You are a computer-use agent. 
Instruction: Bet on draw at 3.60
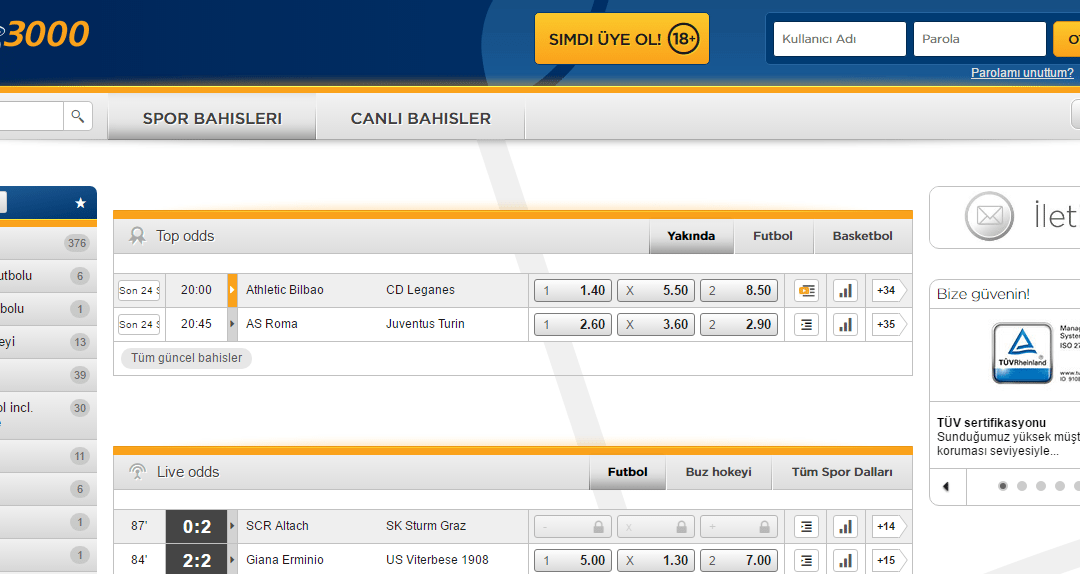(x=656, y=324)
